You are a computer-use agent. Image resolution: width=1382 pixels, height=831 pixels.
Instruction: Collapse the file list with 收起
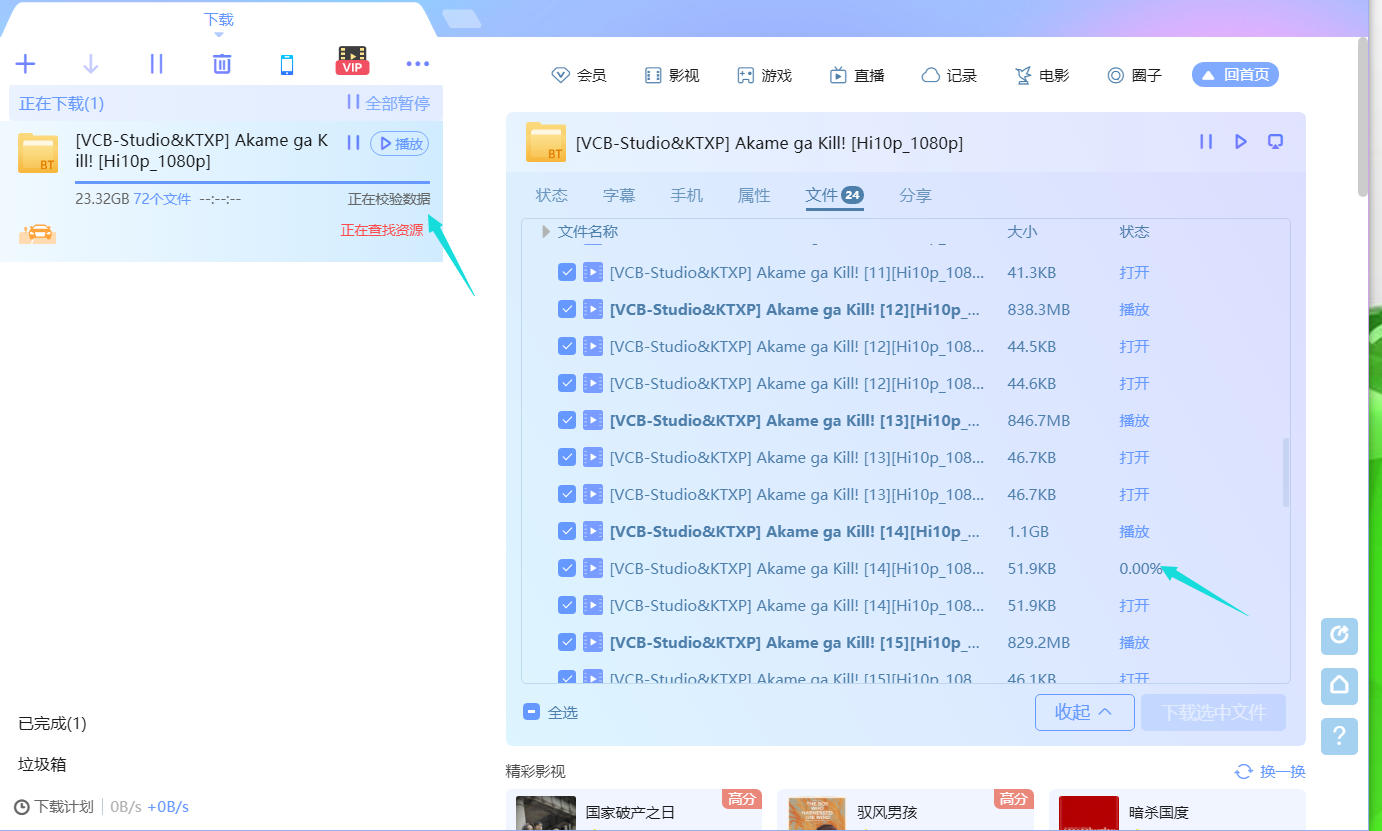(1084, 712)
